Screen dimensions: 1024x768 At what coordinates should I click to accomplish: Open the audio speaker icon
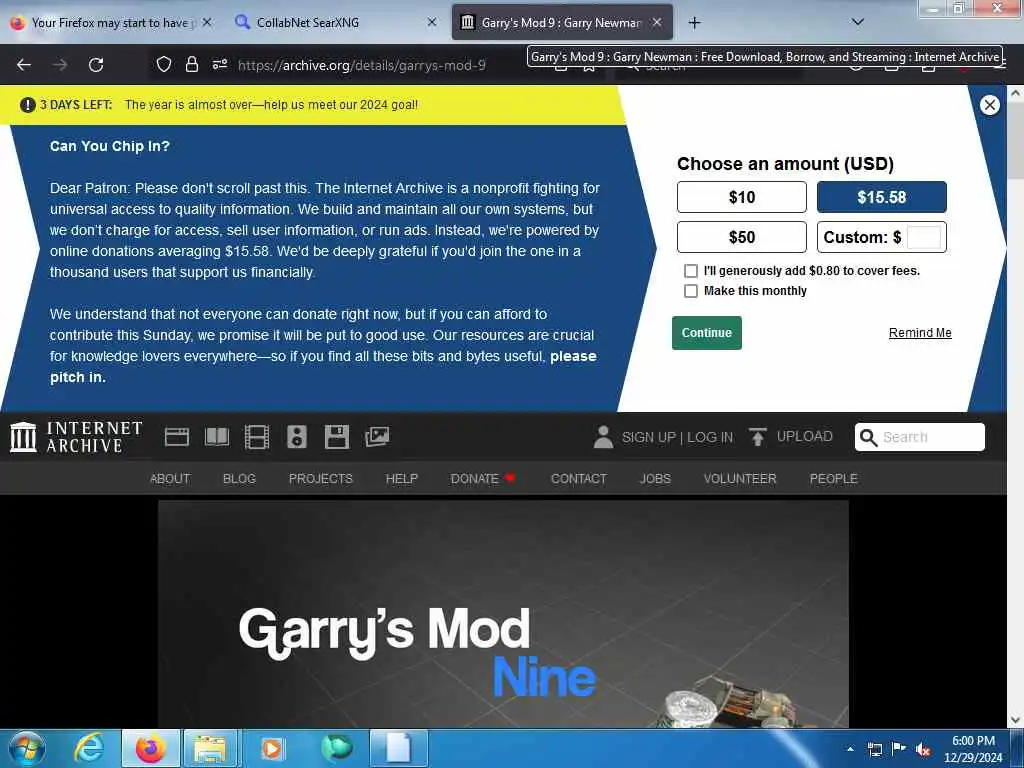click(x=296, y=437)
